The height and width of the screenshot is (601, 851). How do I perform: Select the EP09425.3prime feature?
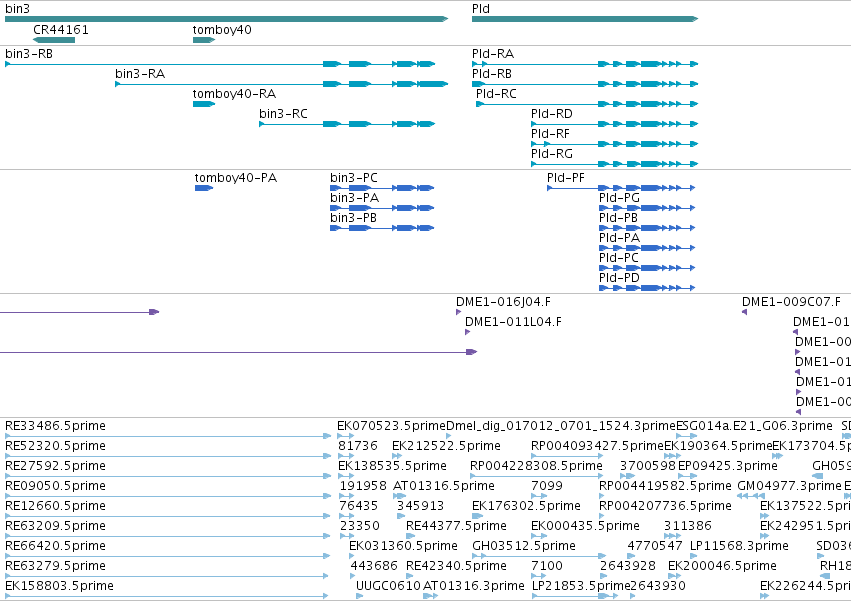coord(687,476)
